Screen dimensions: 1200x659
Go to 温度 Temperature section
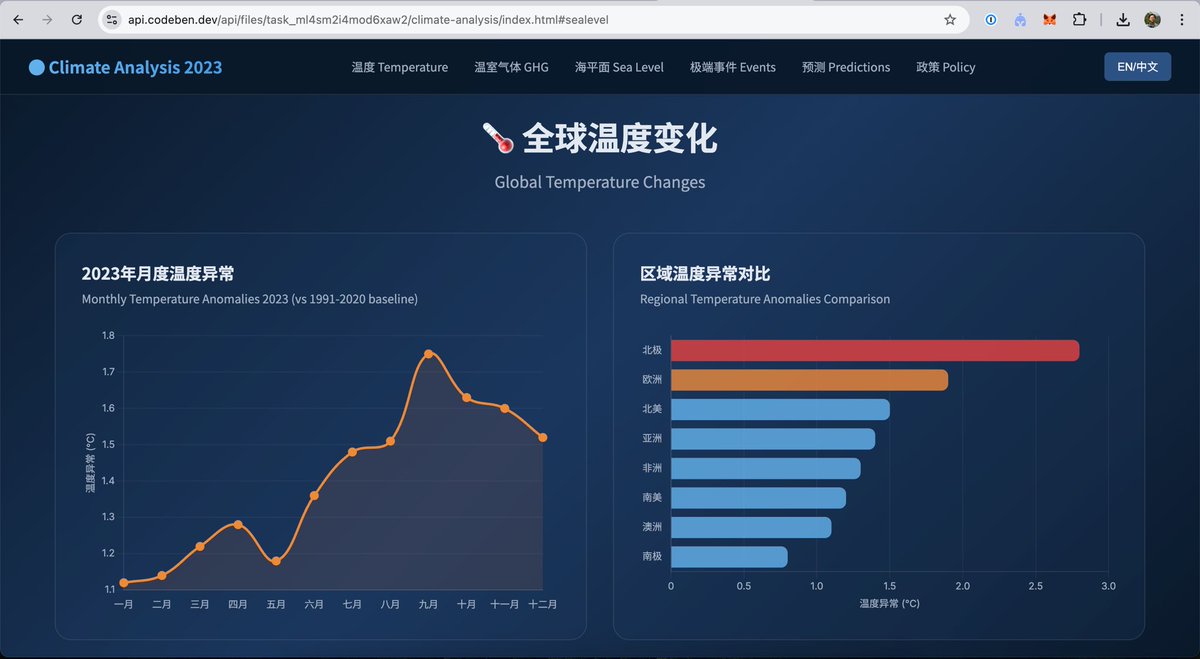pos(400,67)
